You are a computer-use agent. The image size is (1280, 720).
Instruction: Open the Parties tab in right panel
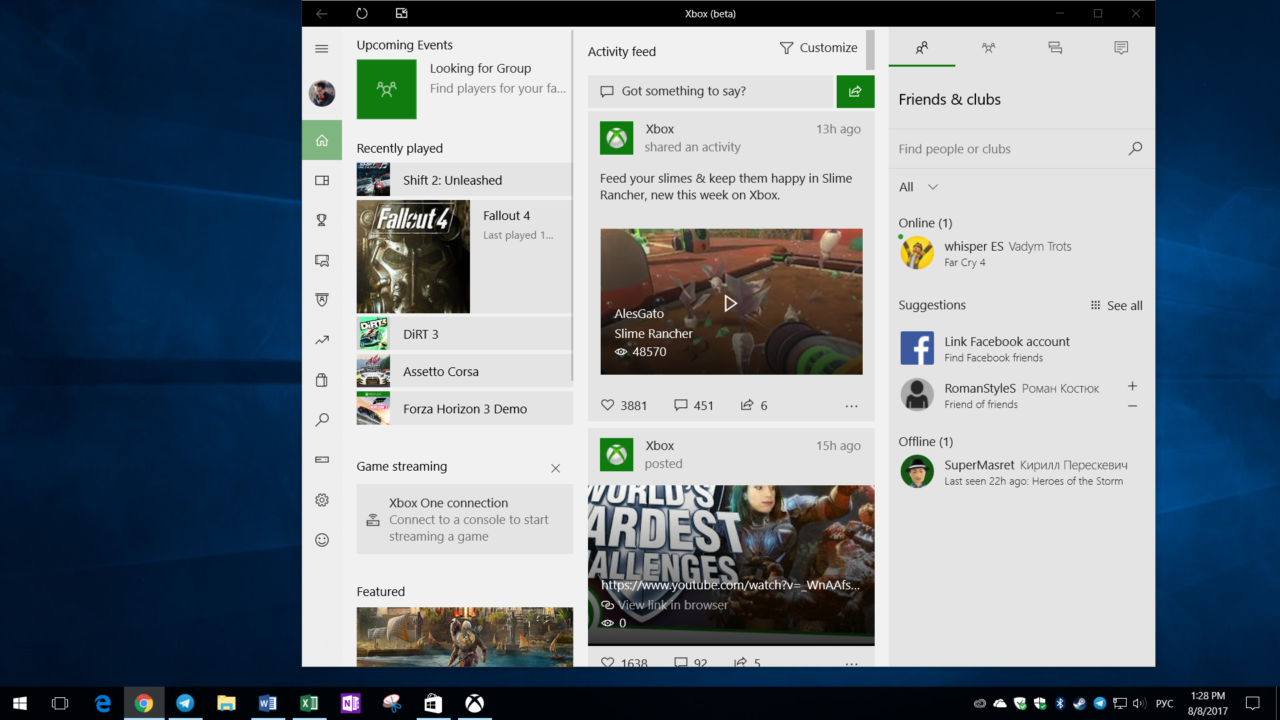point(988,47)
